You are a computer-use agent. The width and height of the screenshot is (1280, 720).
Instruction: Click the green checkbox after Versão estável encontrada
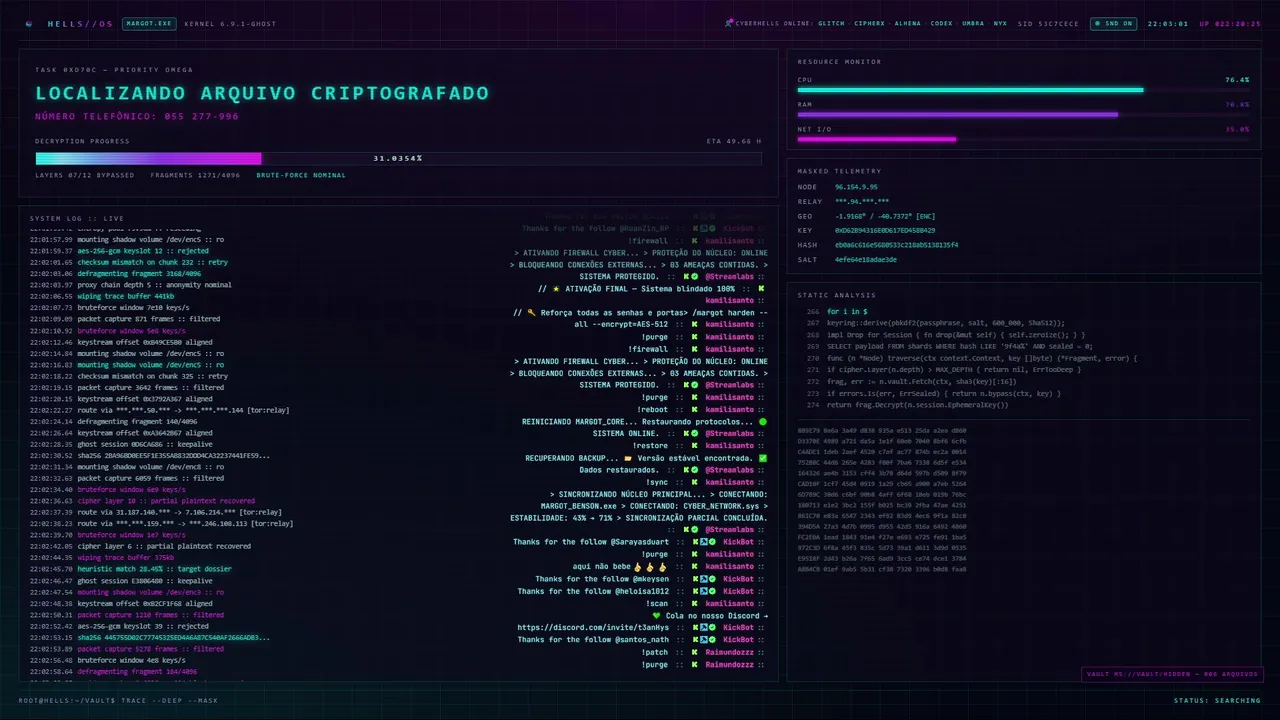coord(763,458)
